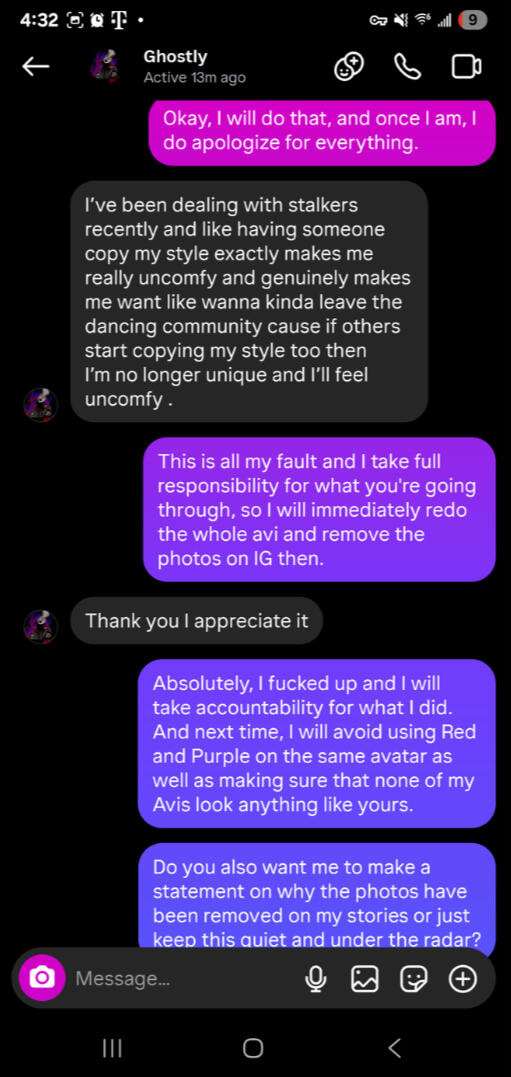Image resolution: width=511 pixels, height=1077 pixels.
Task: Open Ghostly's profile picture in header
Action: (105, 67)
